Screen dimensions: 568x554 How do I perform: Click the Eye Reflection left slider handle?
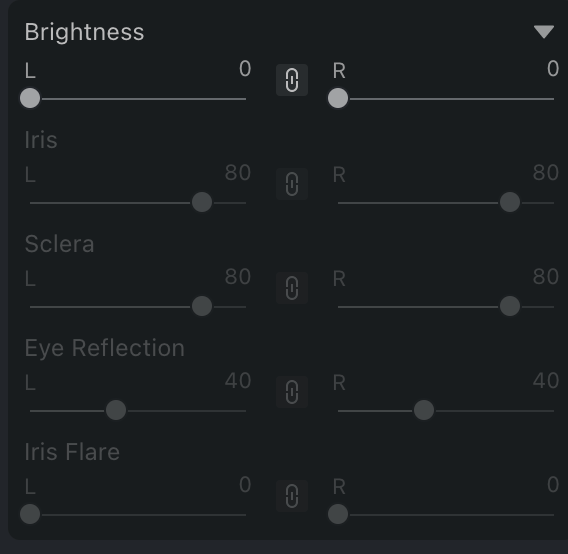pyautogui.click(x=116, y=410)
